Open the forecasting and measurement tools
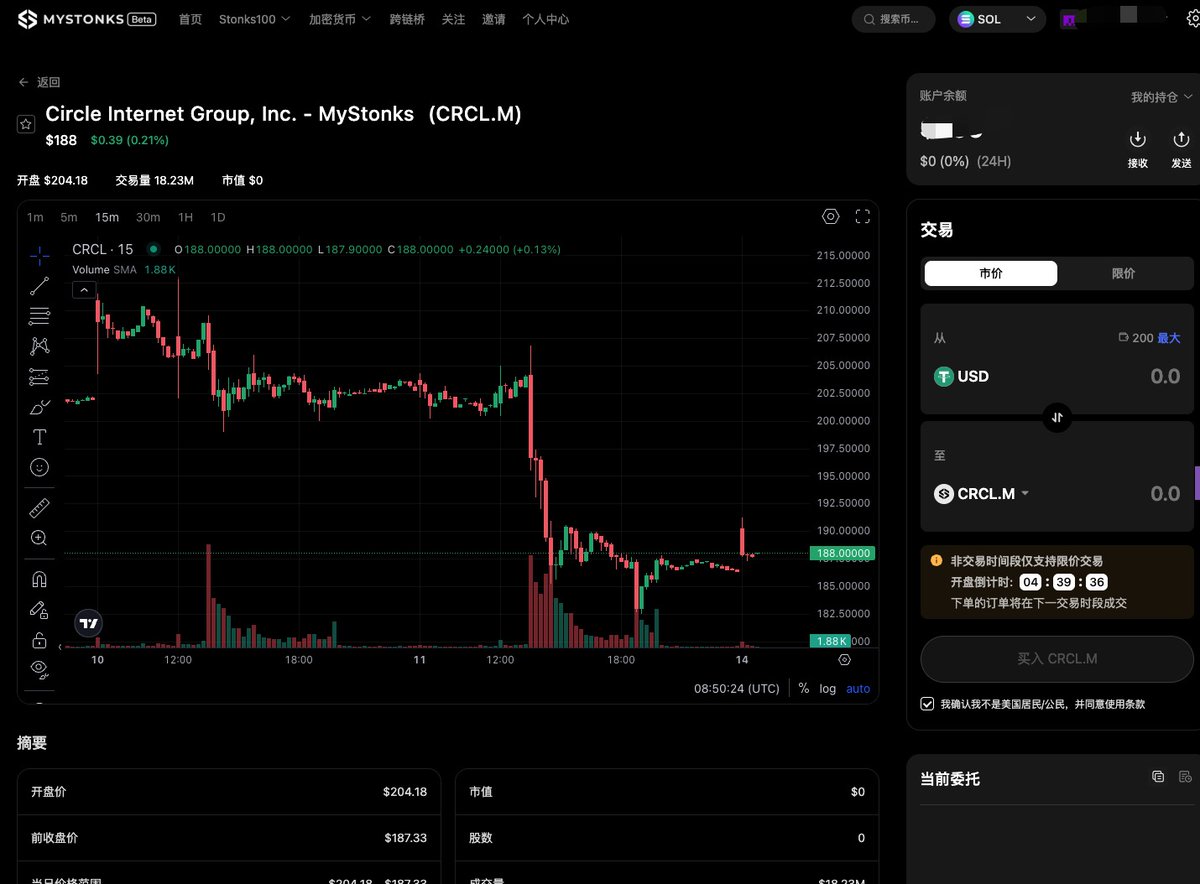The height and width of the screenshot is (884, 1200). tap(39, 377)
